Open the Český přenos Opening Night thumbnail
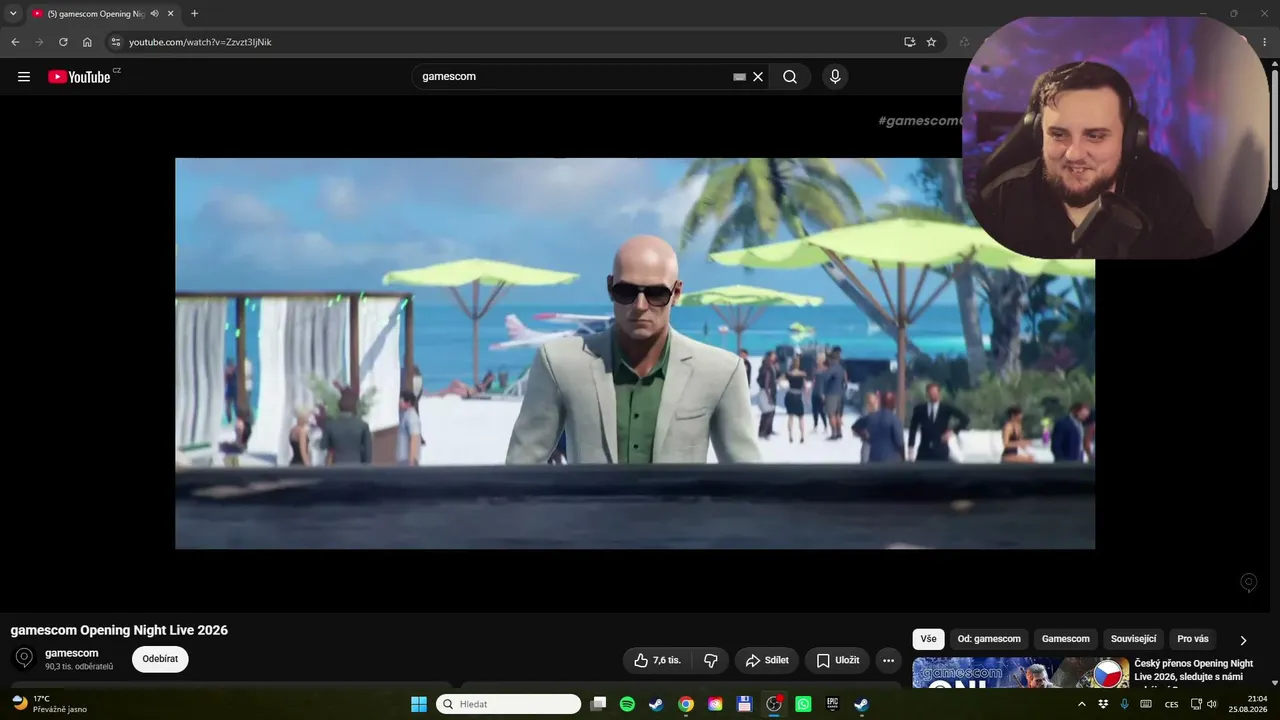Viewport: 1280px width, 720px height. point(1020,673)
